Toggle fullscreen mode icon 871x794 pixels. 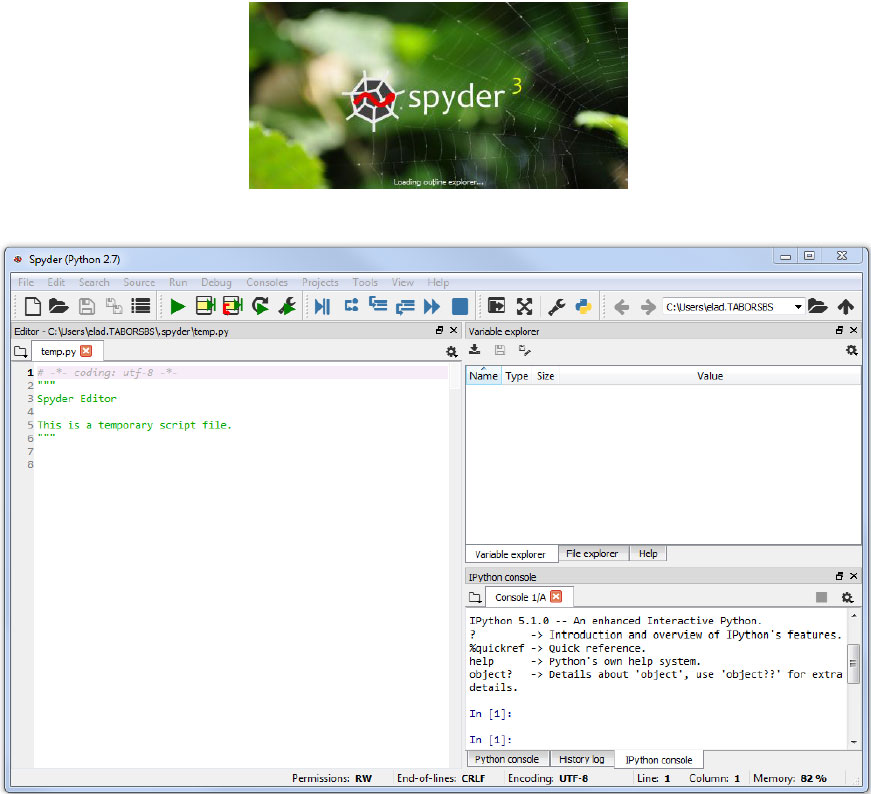524,306
